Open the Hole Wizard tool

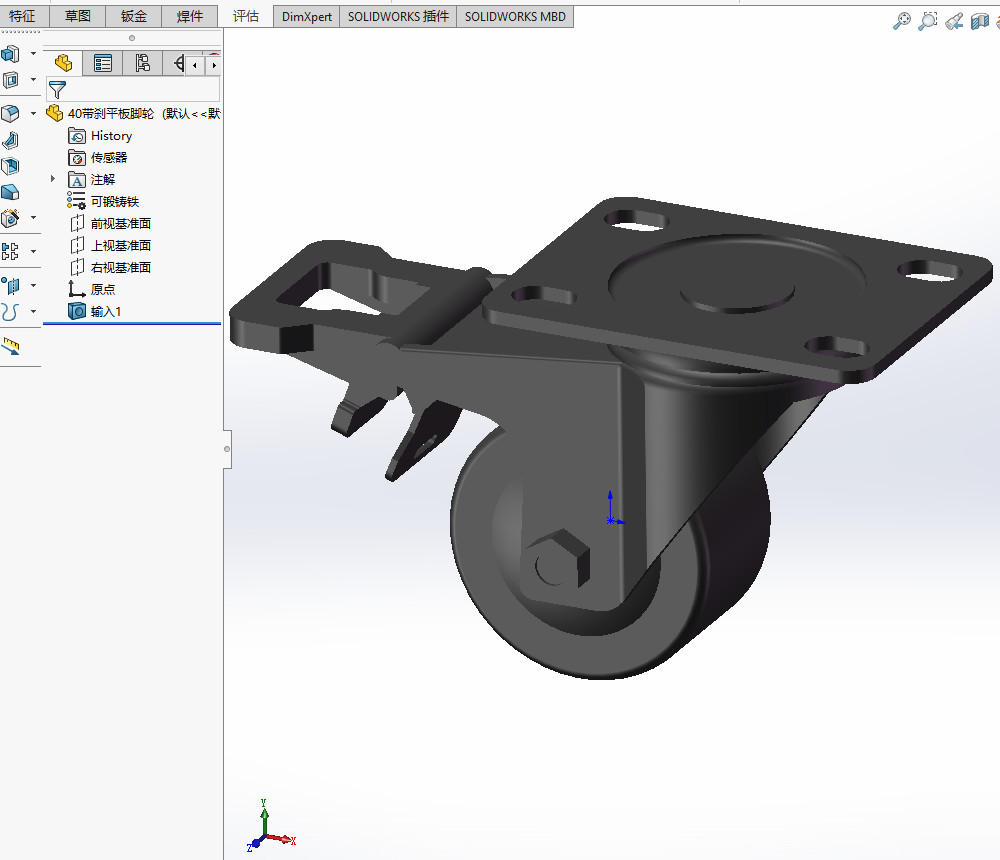tap(10, 219)
